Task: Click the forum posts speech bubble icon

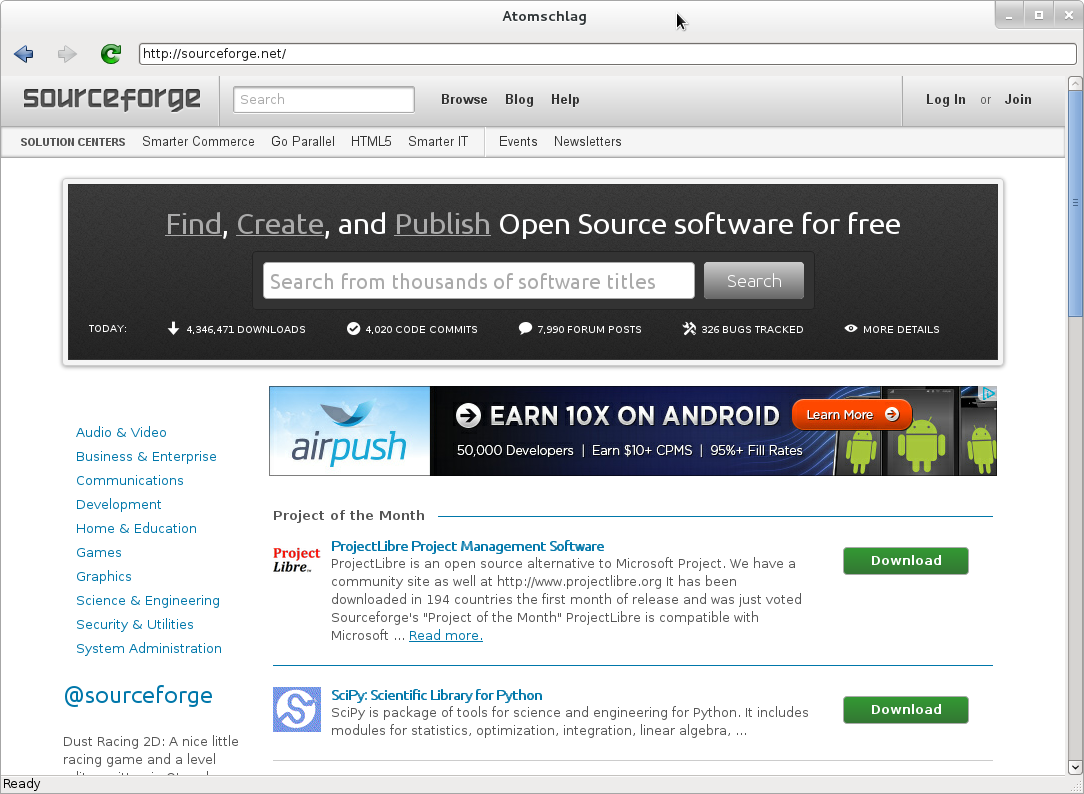Action: [525, 328]
